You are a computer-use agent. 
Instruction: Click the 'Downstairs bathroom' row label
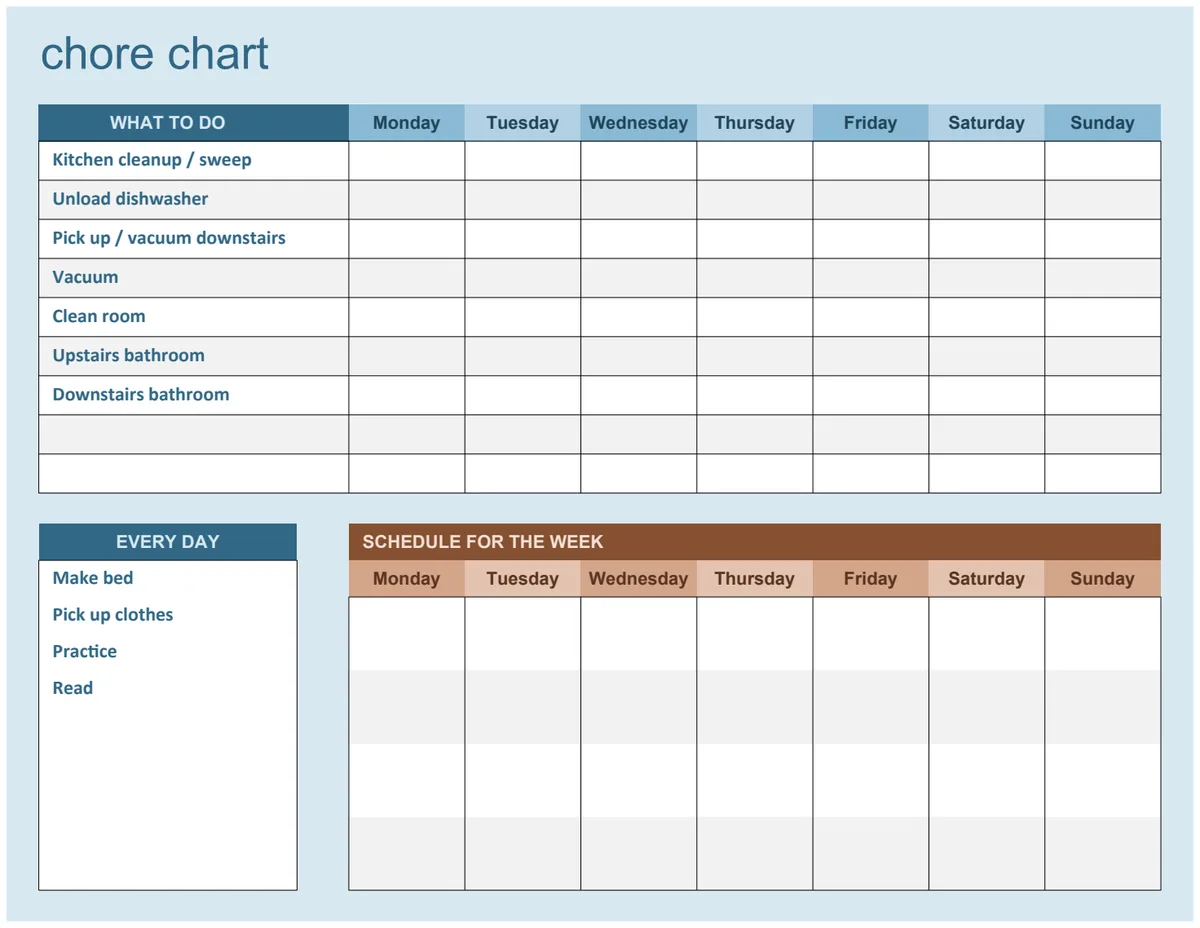141,394
